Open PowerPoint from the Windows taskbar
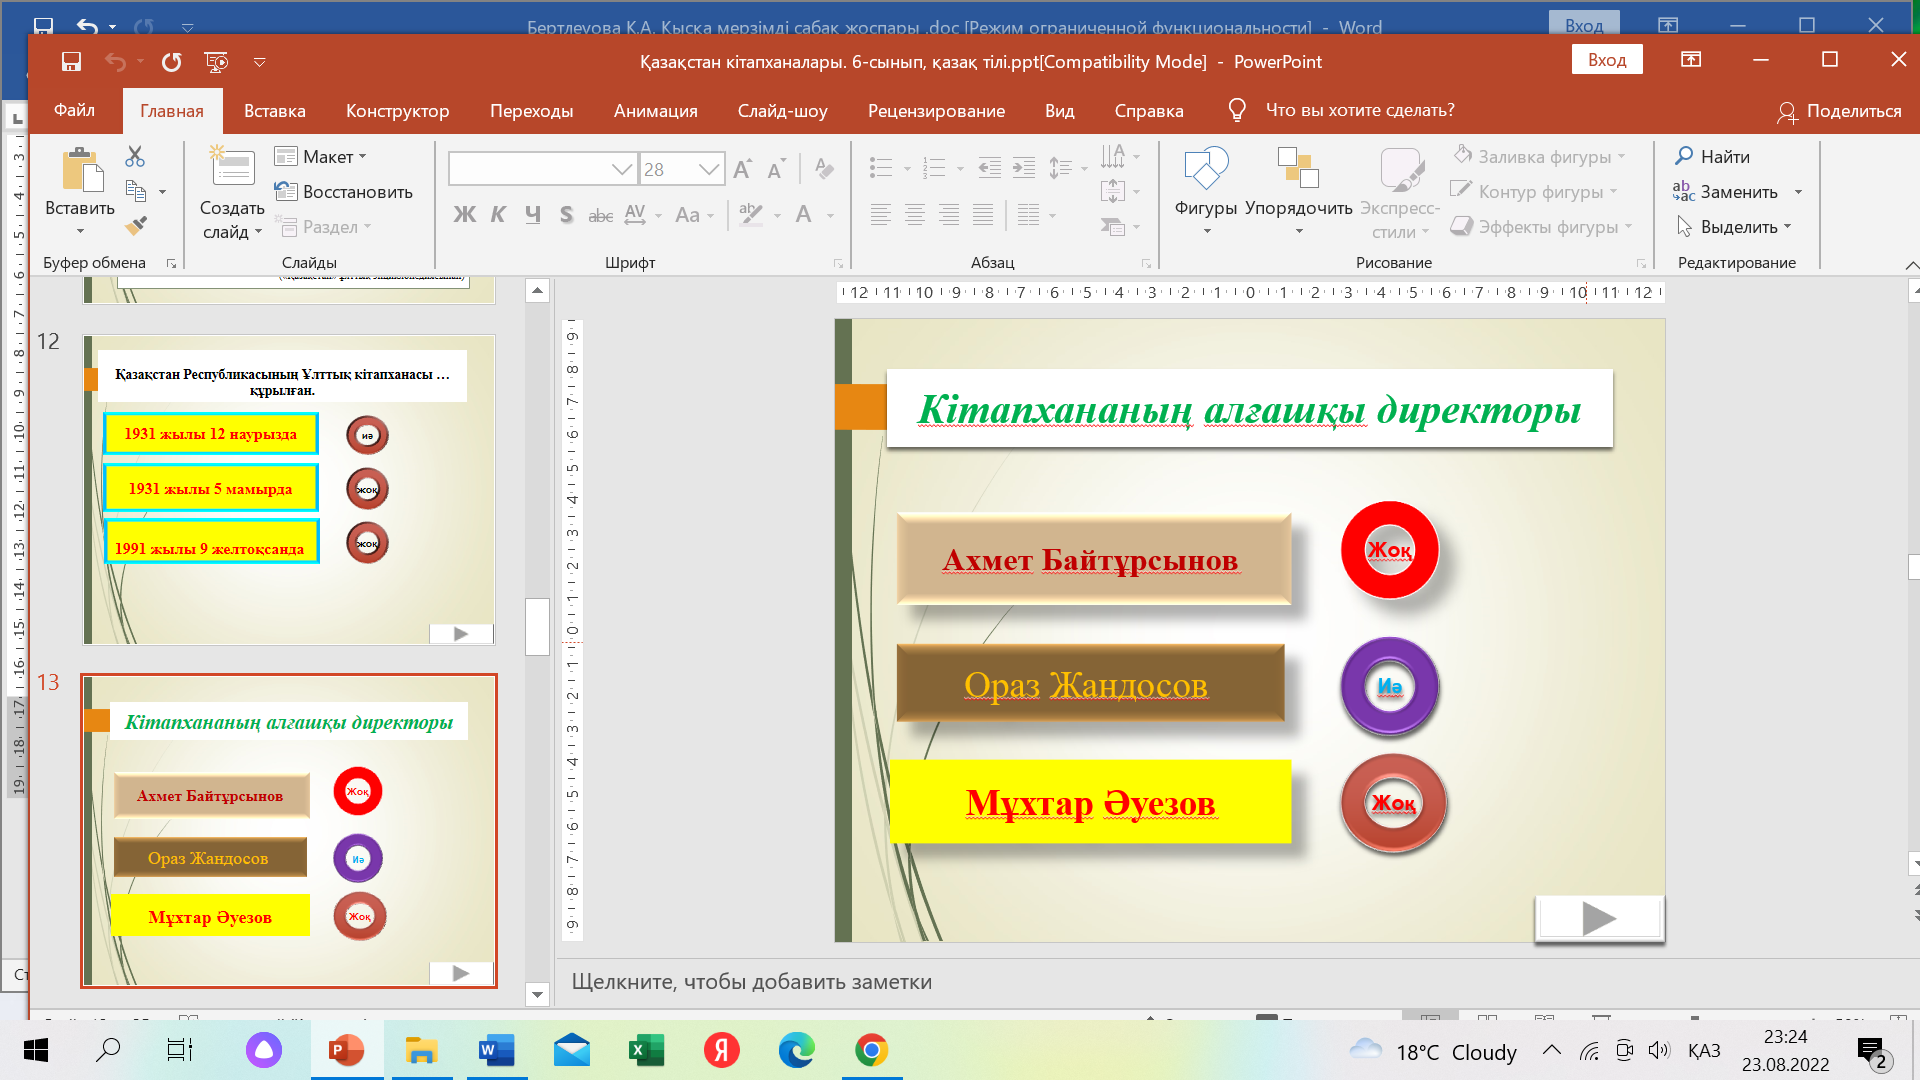This screenshot has width=1920, height=1080. tap(346, 1051)
